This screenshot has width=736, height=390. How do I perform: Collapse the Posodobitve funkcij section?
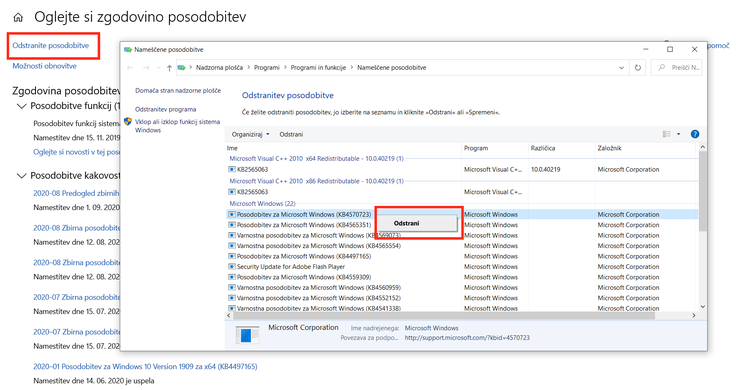tap(21, 106)
